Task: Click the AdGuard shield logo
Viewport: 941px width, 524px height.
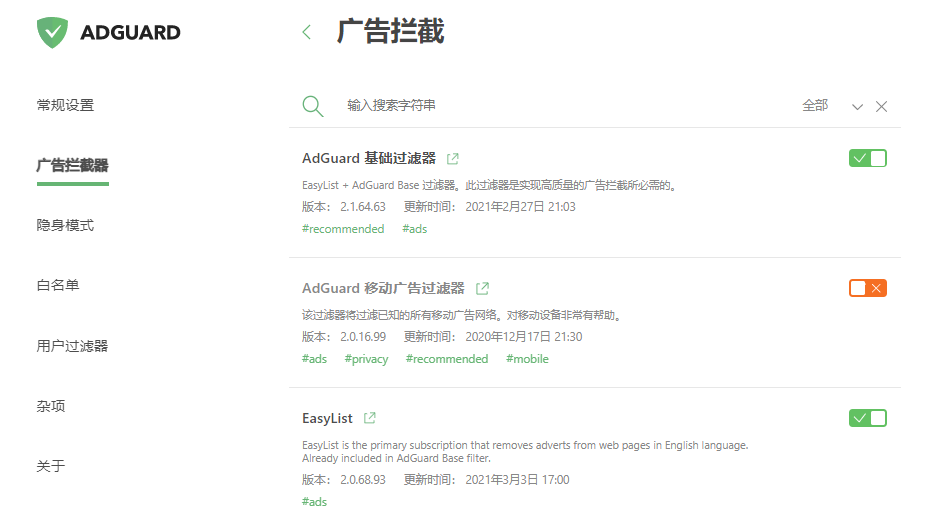Action: 52,32
